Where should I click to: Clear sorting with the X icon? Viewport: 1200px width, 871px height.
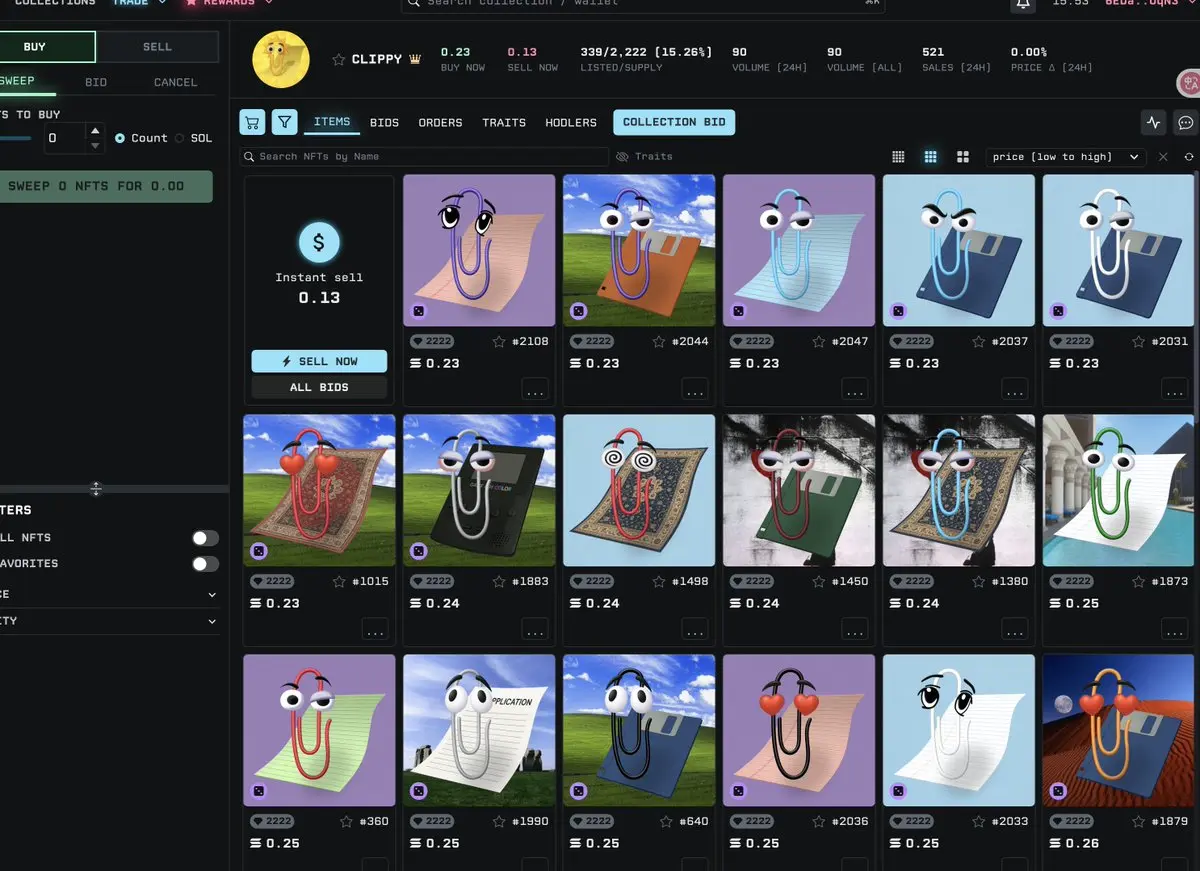(1163, 157)
